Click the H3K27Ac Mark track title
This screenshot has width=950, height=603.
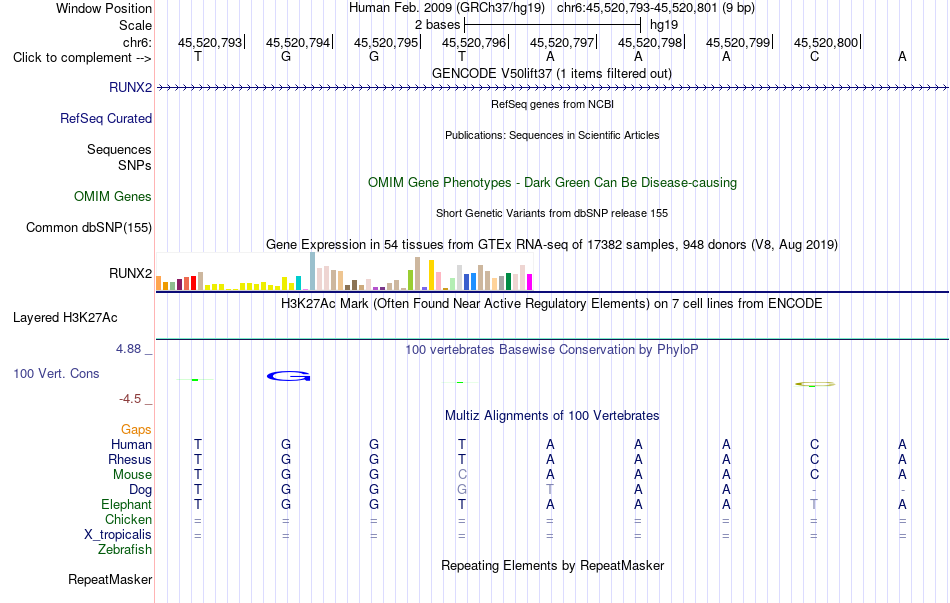click(x=552, y=303)
